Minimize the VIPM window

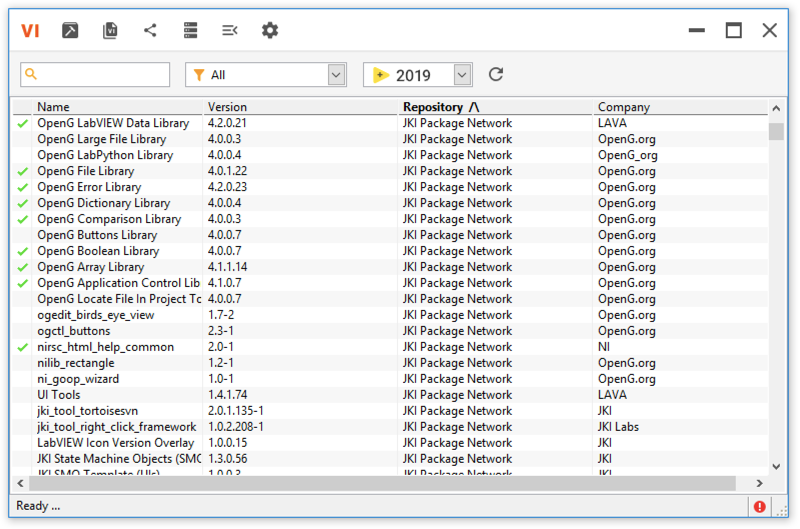(x=696, y=31)
